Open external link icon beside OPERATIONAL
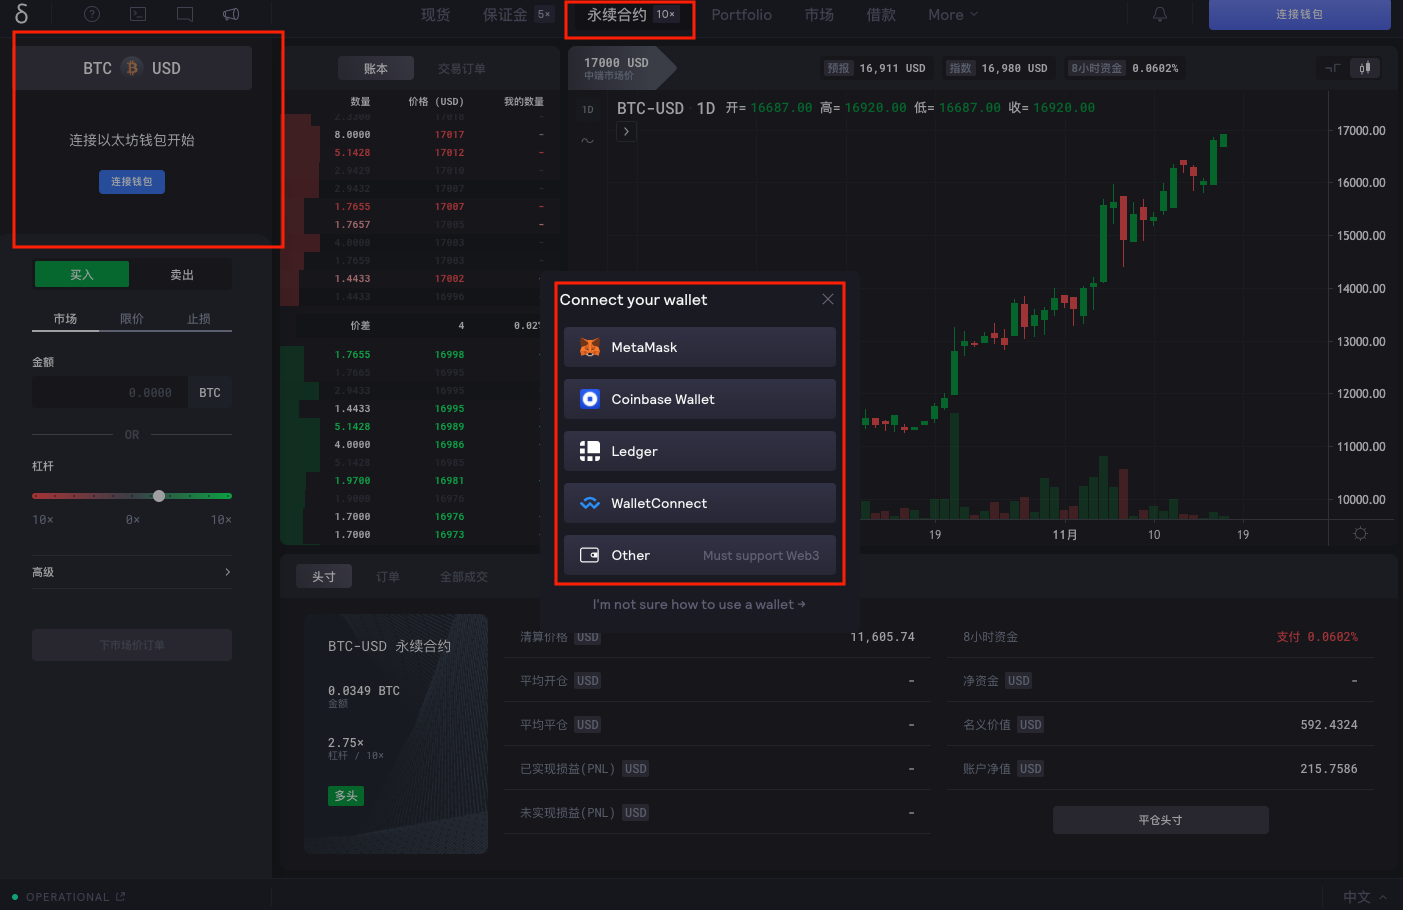The image size is (1403, 910). pyautogui.click(x=121, y=896)
